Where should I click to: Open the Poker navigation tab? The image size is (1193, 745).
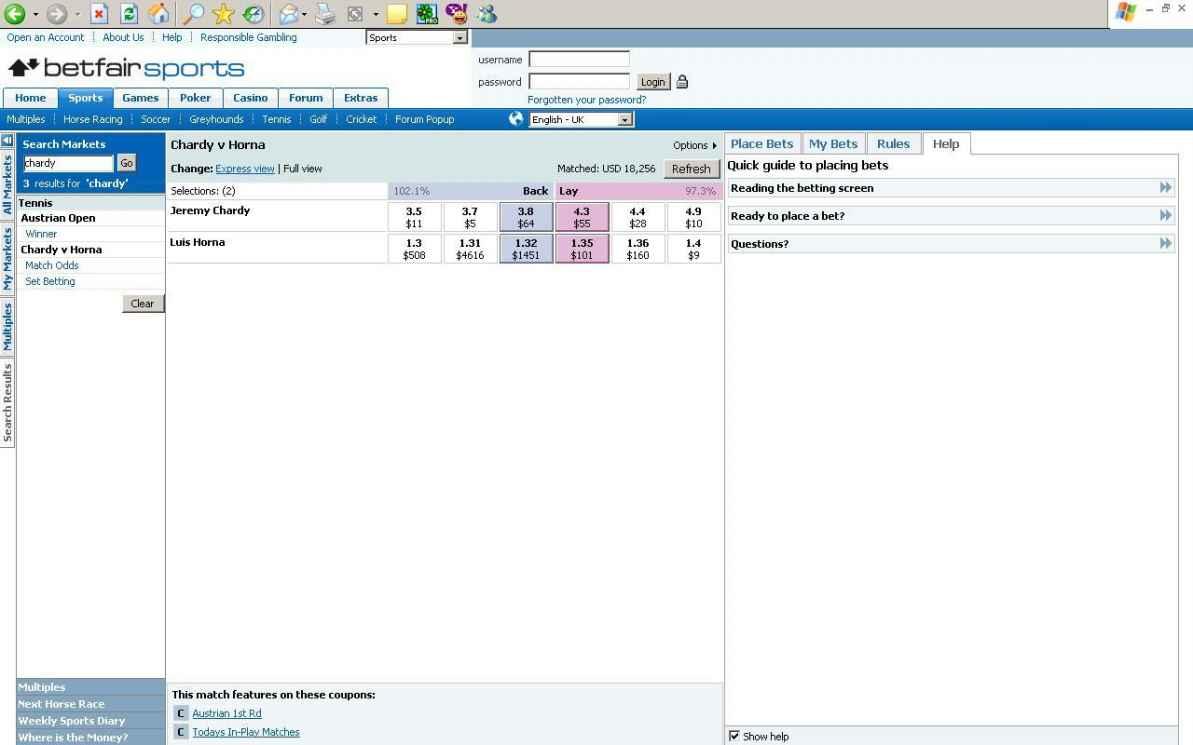point(195,98)
